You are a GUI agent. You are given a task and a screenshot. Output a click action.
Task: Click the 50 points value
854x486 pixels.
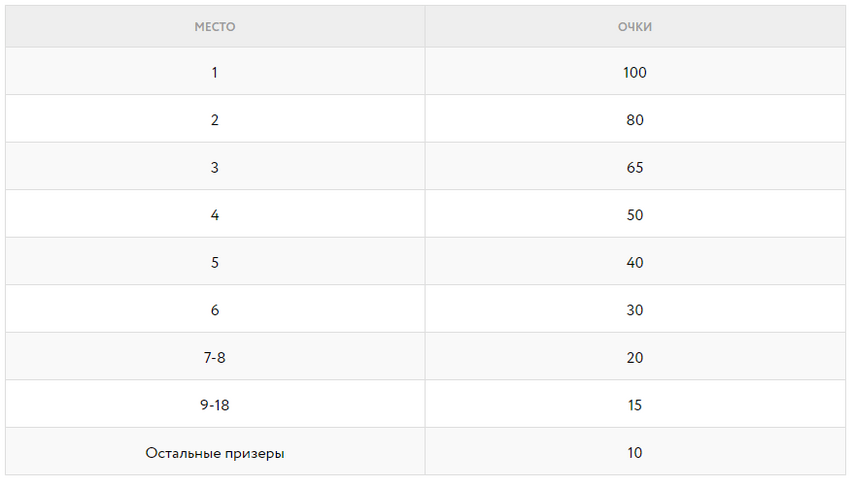coord(635,215)
